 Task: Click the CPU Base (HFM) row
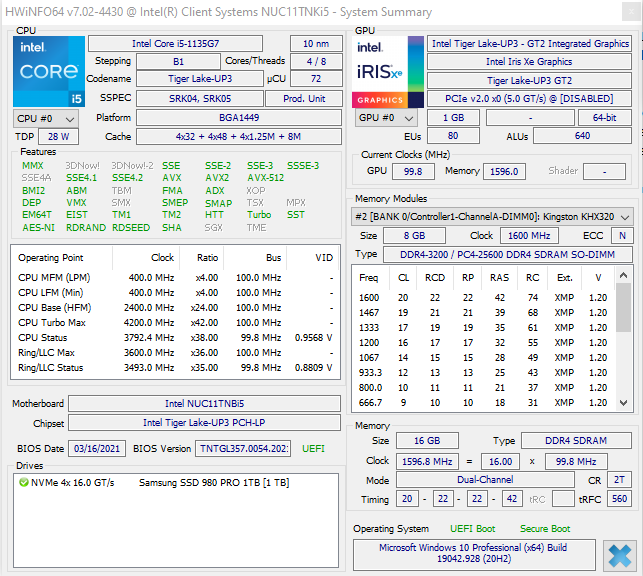tap(176, 308)
